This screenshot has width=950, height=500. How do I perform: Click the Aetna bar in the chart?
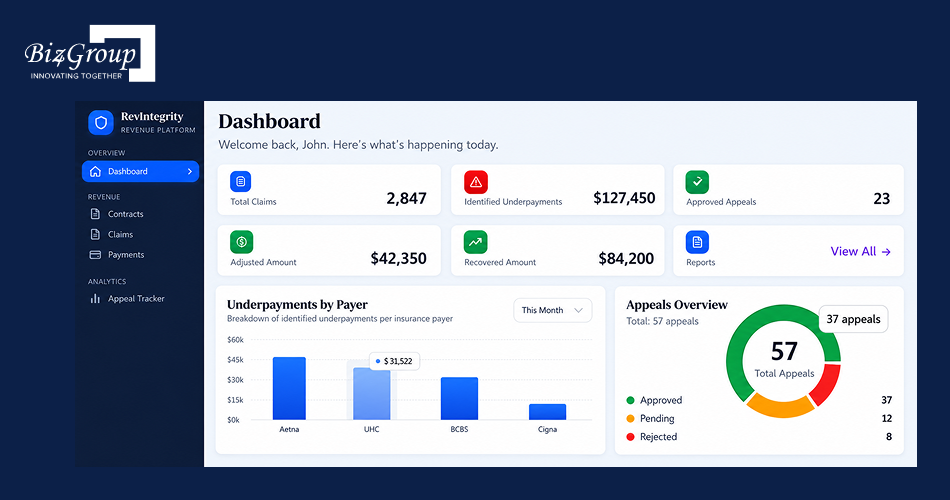[x=289, y=388]
